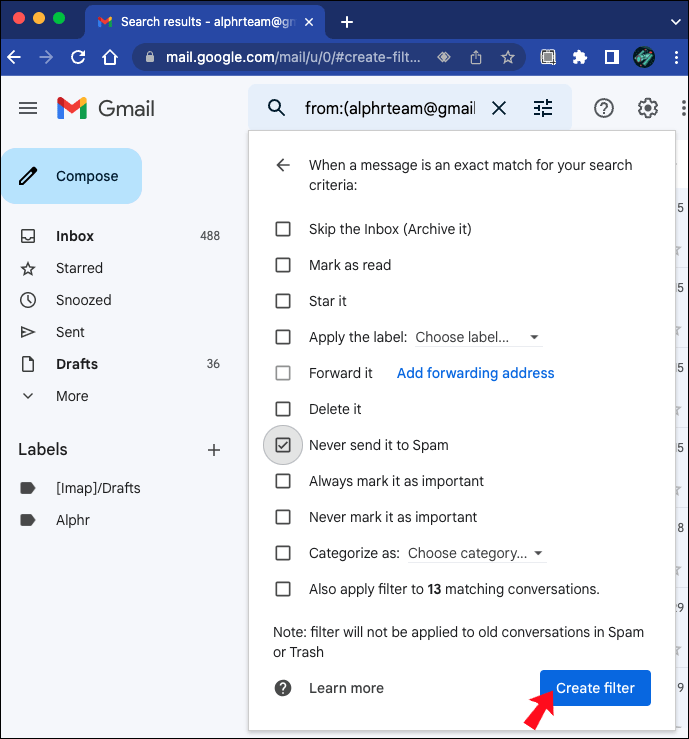This screenshot has width=689, height=739.
Task: Check Delete it option
Action: pyautogui.click(x=283, y=409)
